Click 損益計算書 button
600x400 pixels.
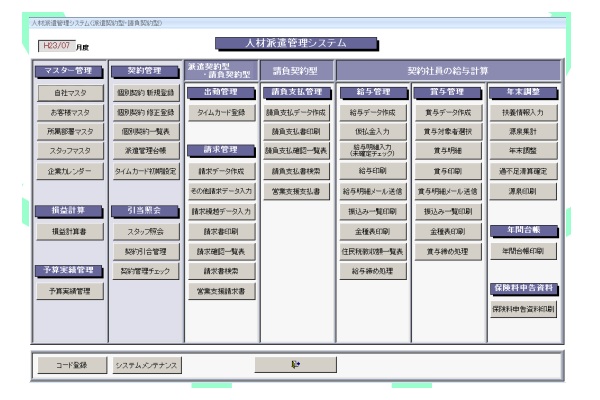point(69,230)
